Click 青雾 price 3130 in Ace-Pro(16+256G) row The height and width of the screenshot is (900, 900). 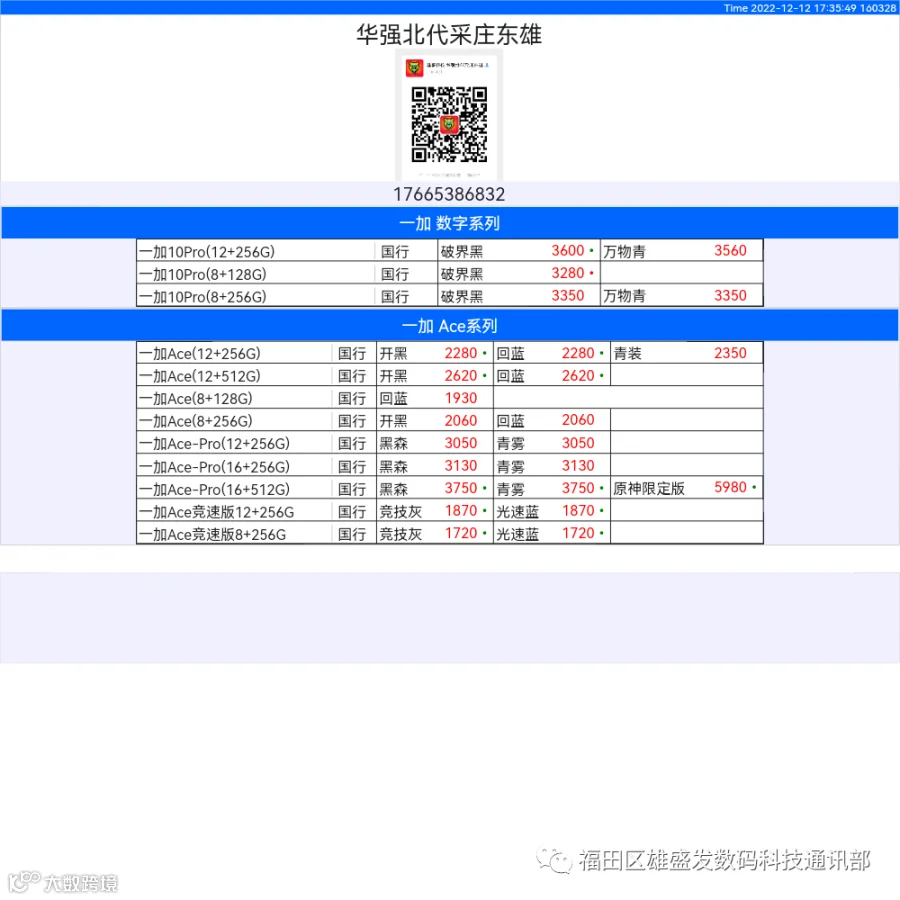[x=578, y=465]
